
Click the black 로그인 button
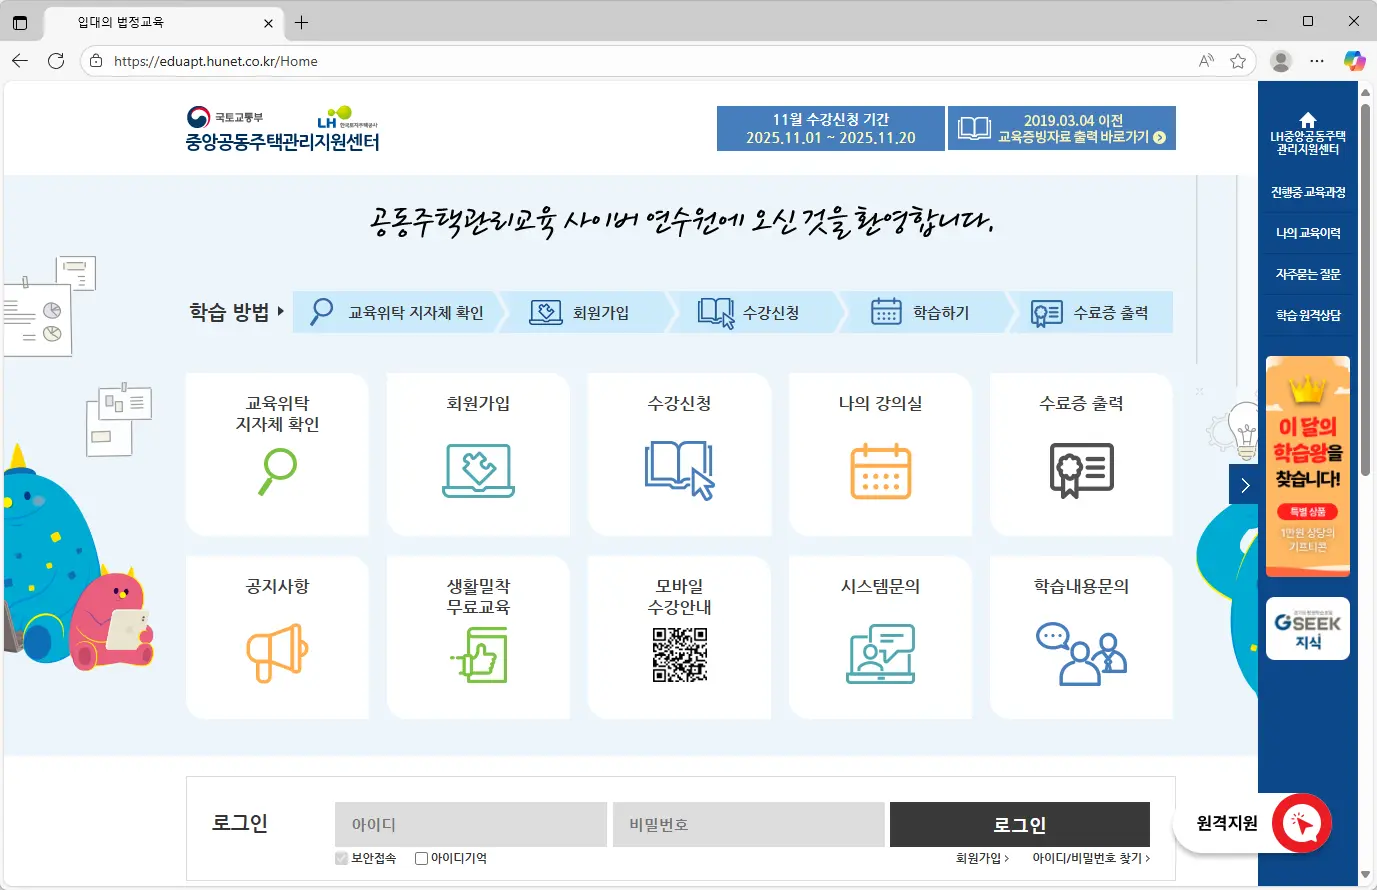[x=1019, y=824]
